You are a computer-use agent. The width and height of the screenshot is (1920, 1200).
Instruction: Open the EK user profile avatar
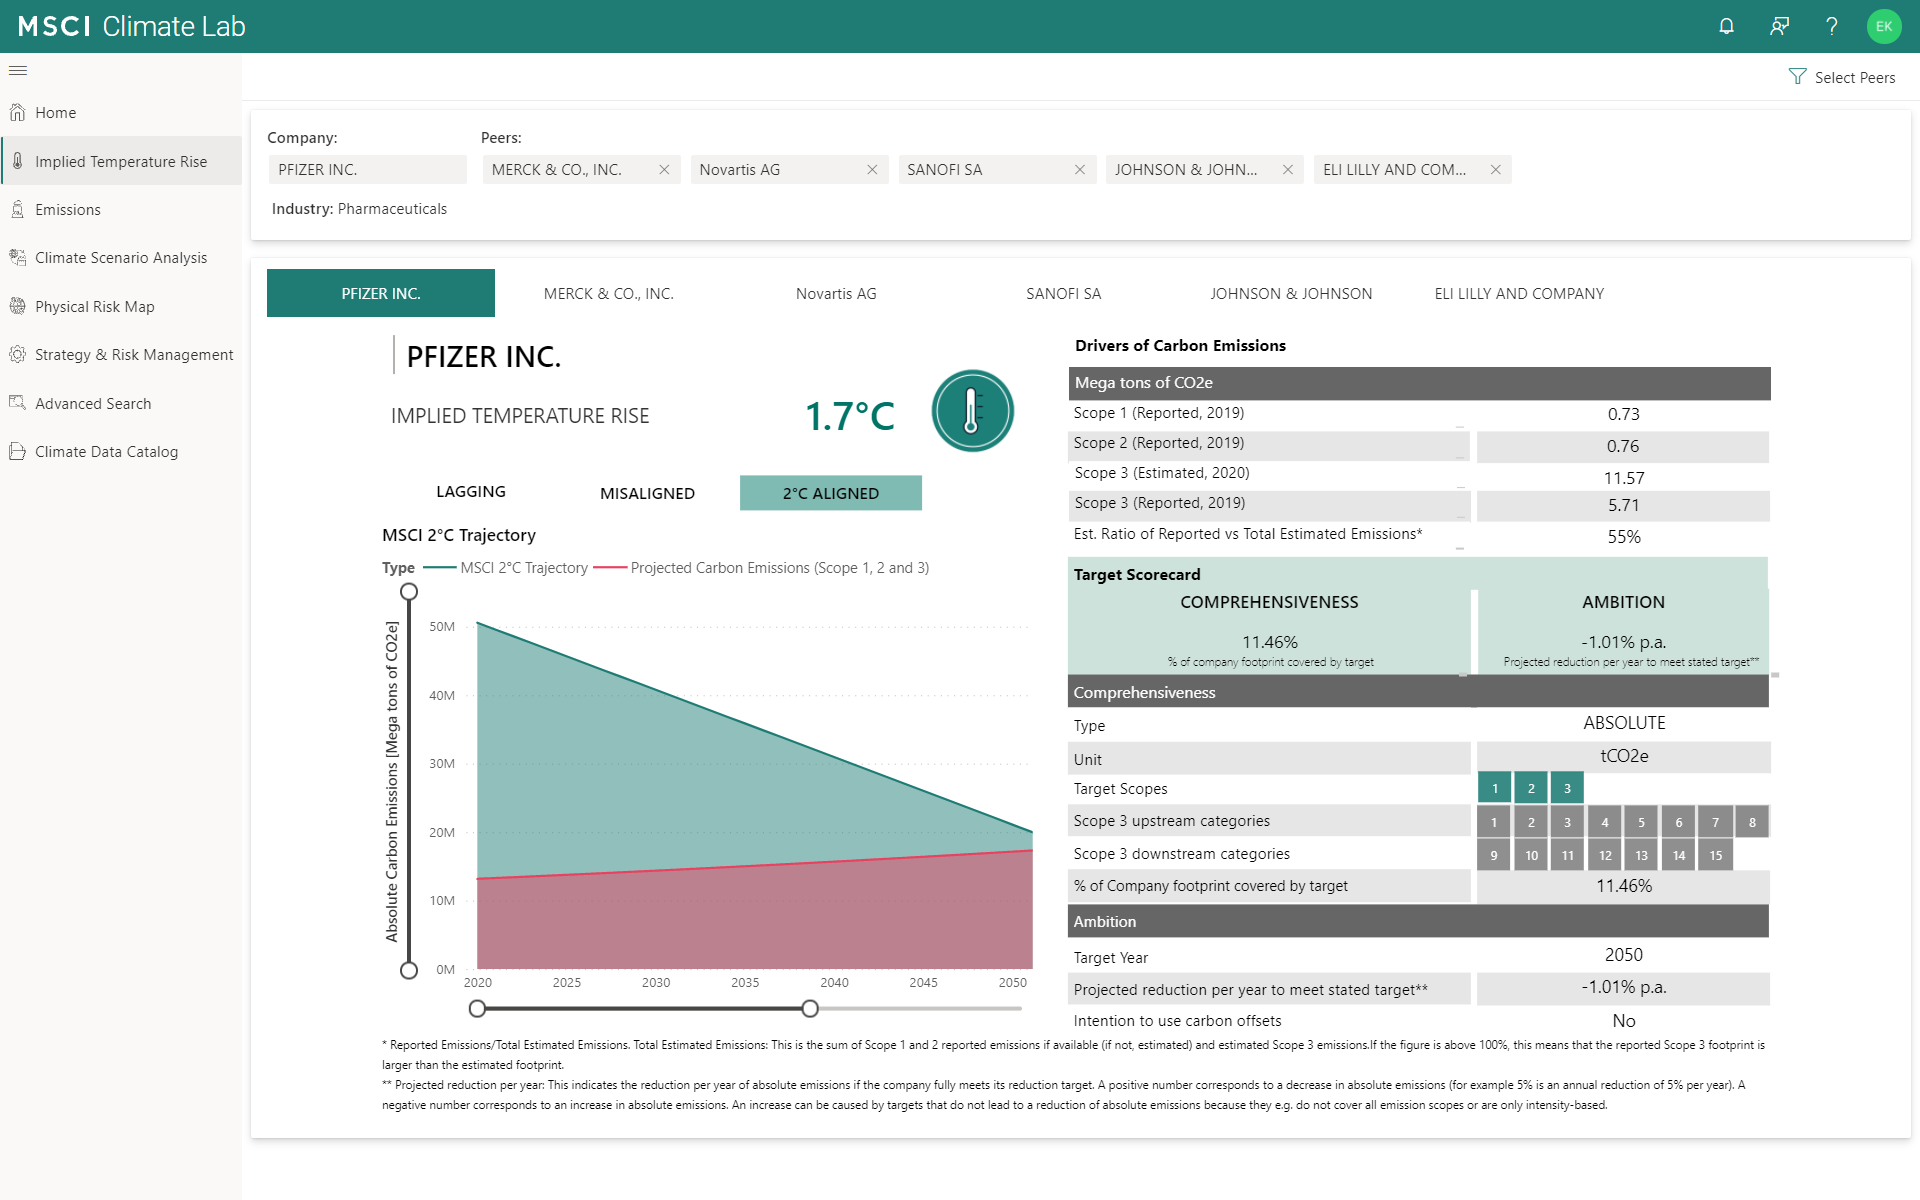[1884, 26]
